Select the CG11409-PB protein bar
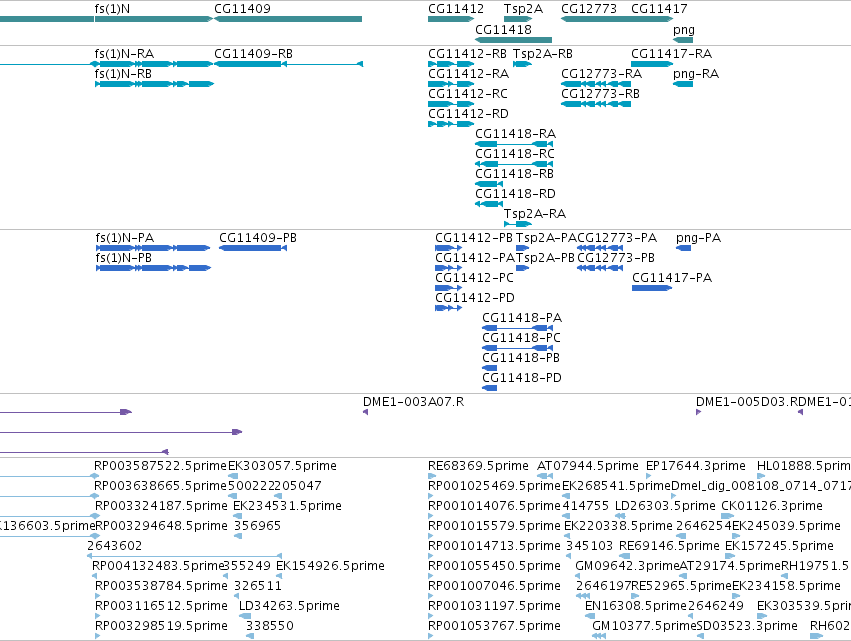The height and width of the screenshot is (641, 851). pos(253,248)
